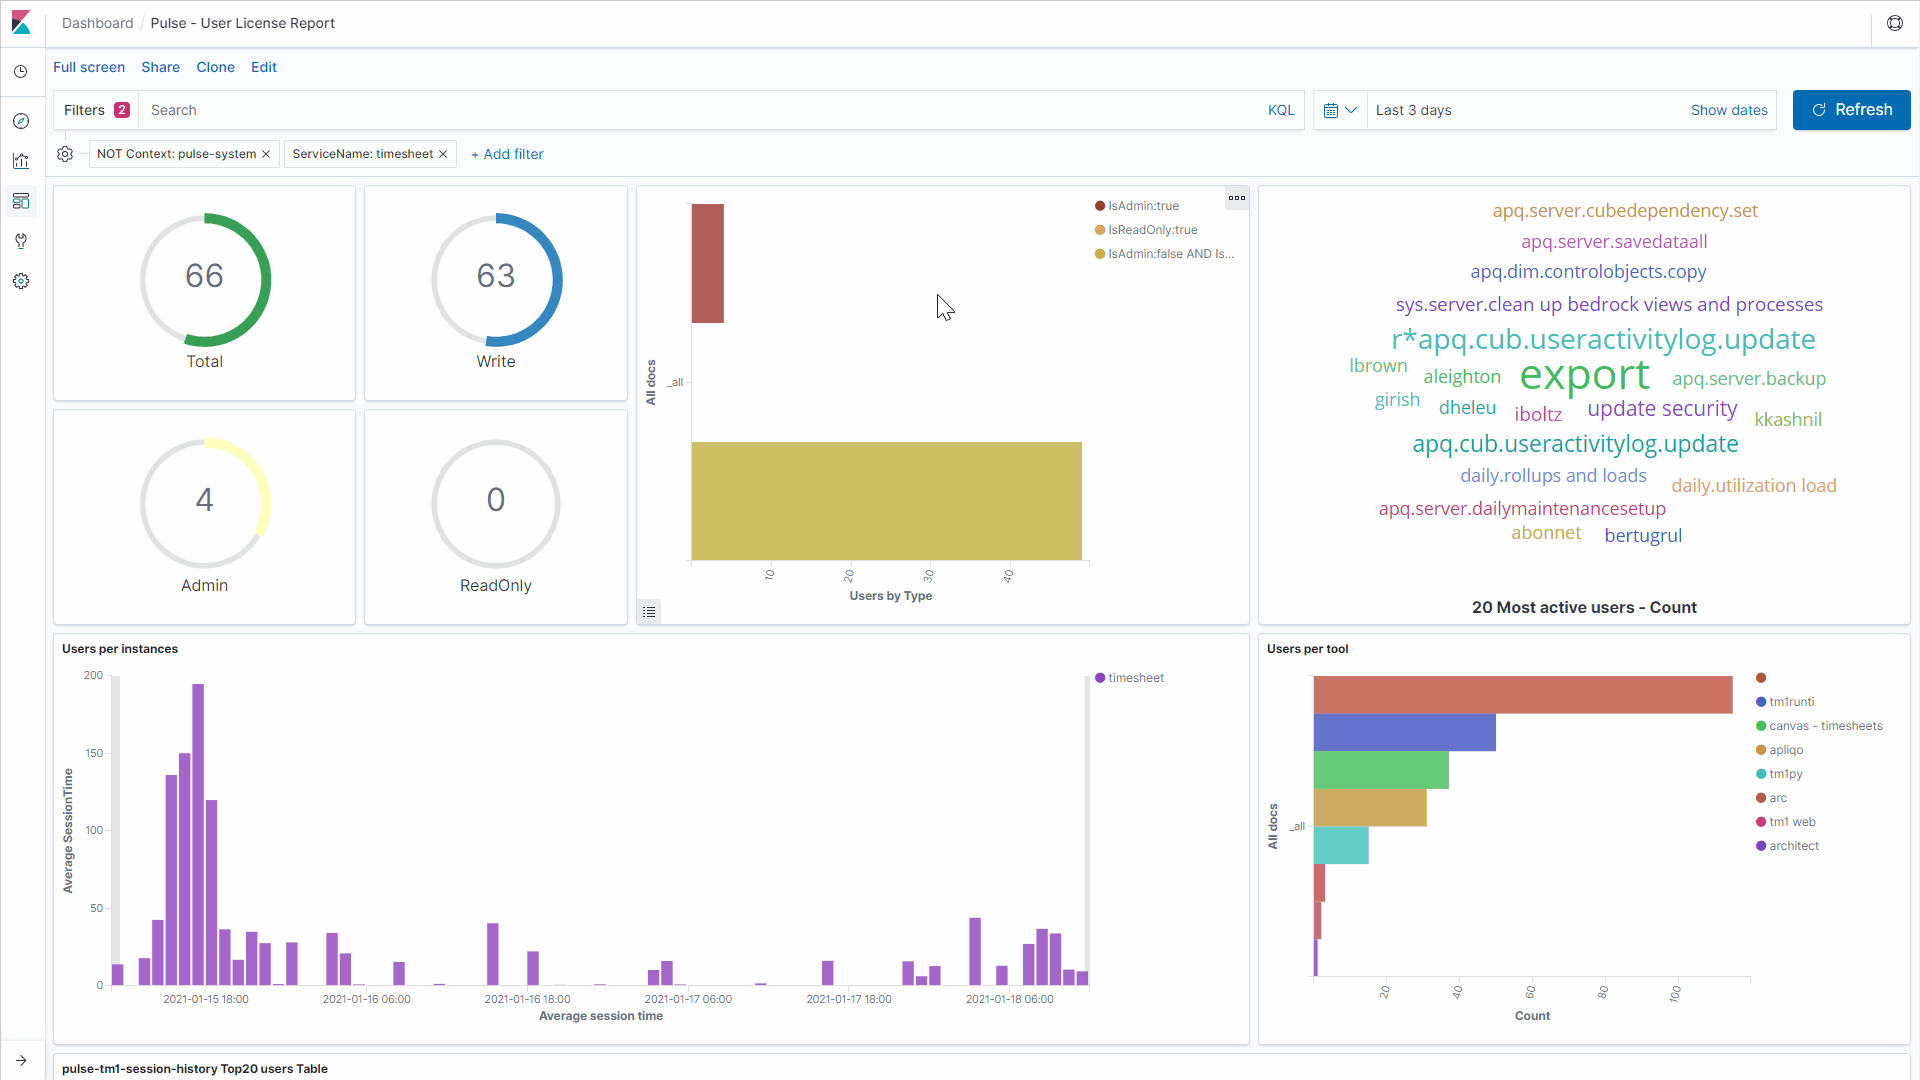1920x1080 pixels.
Task: Open the panel options menu on Users by Type
Action: click(x=1236, y=198)
